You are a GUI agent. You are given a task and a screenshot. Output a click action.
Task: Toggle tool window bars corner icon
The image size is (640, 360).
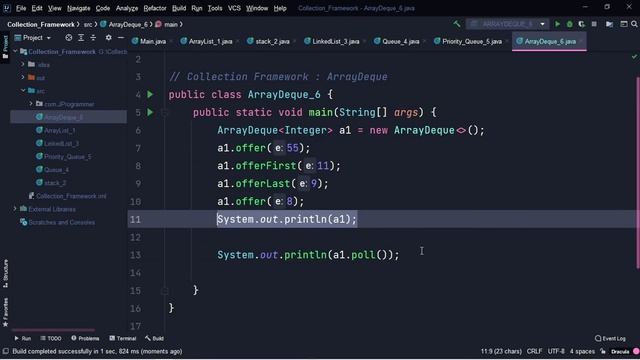click(5, 351)
